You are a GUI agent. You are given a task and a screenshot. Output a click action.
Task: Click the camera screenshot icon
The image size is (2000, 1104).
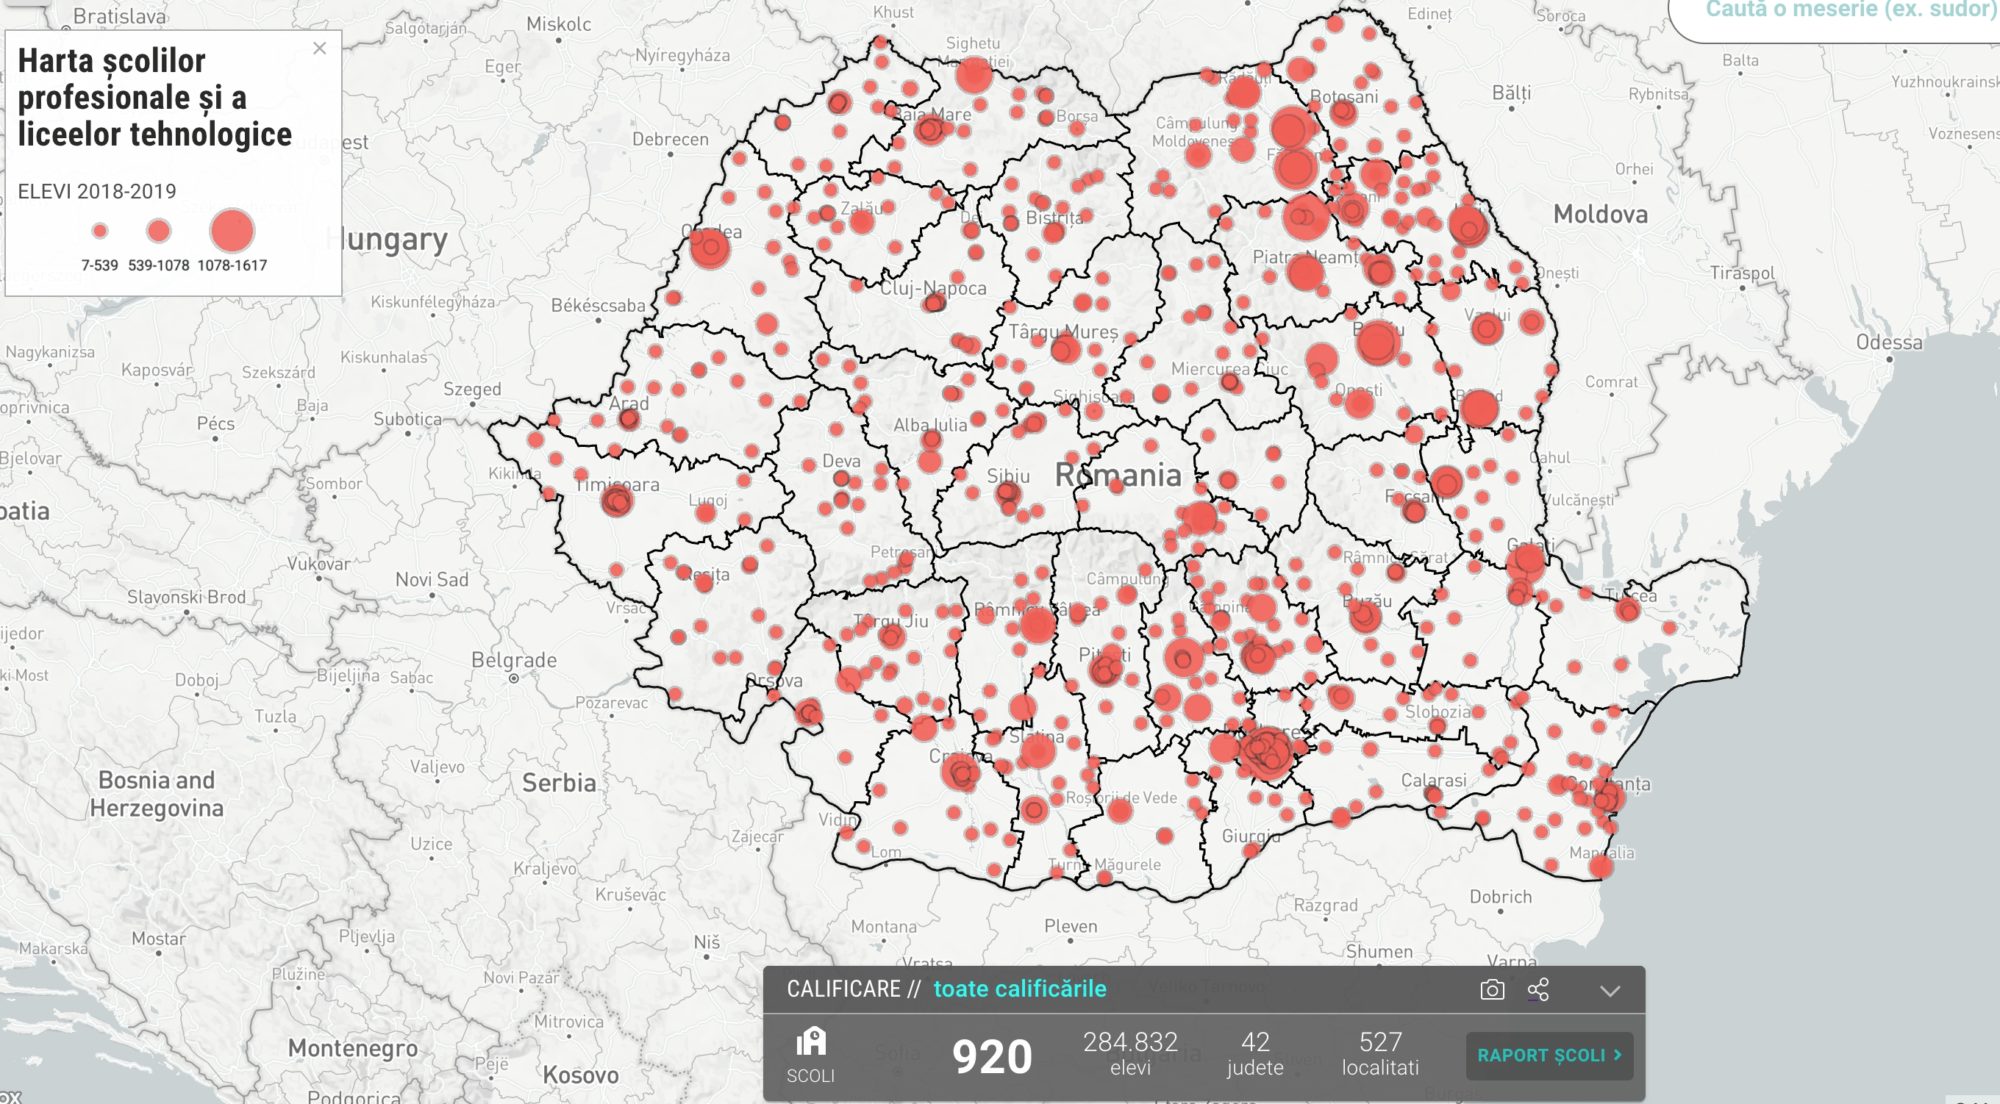[x=1492, y=990]
